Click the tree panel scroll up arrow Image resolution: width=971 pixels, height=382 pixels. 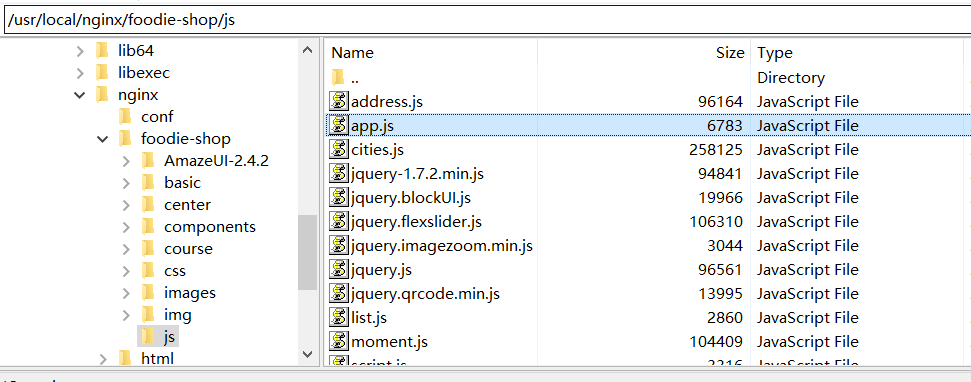[x=307, y=50]
